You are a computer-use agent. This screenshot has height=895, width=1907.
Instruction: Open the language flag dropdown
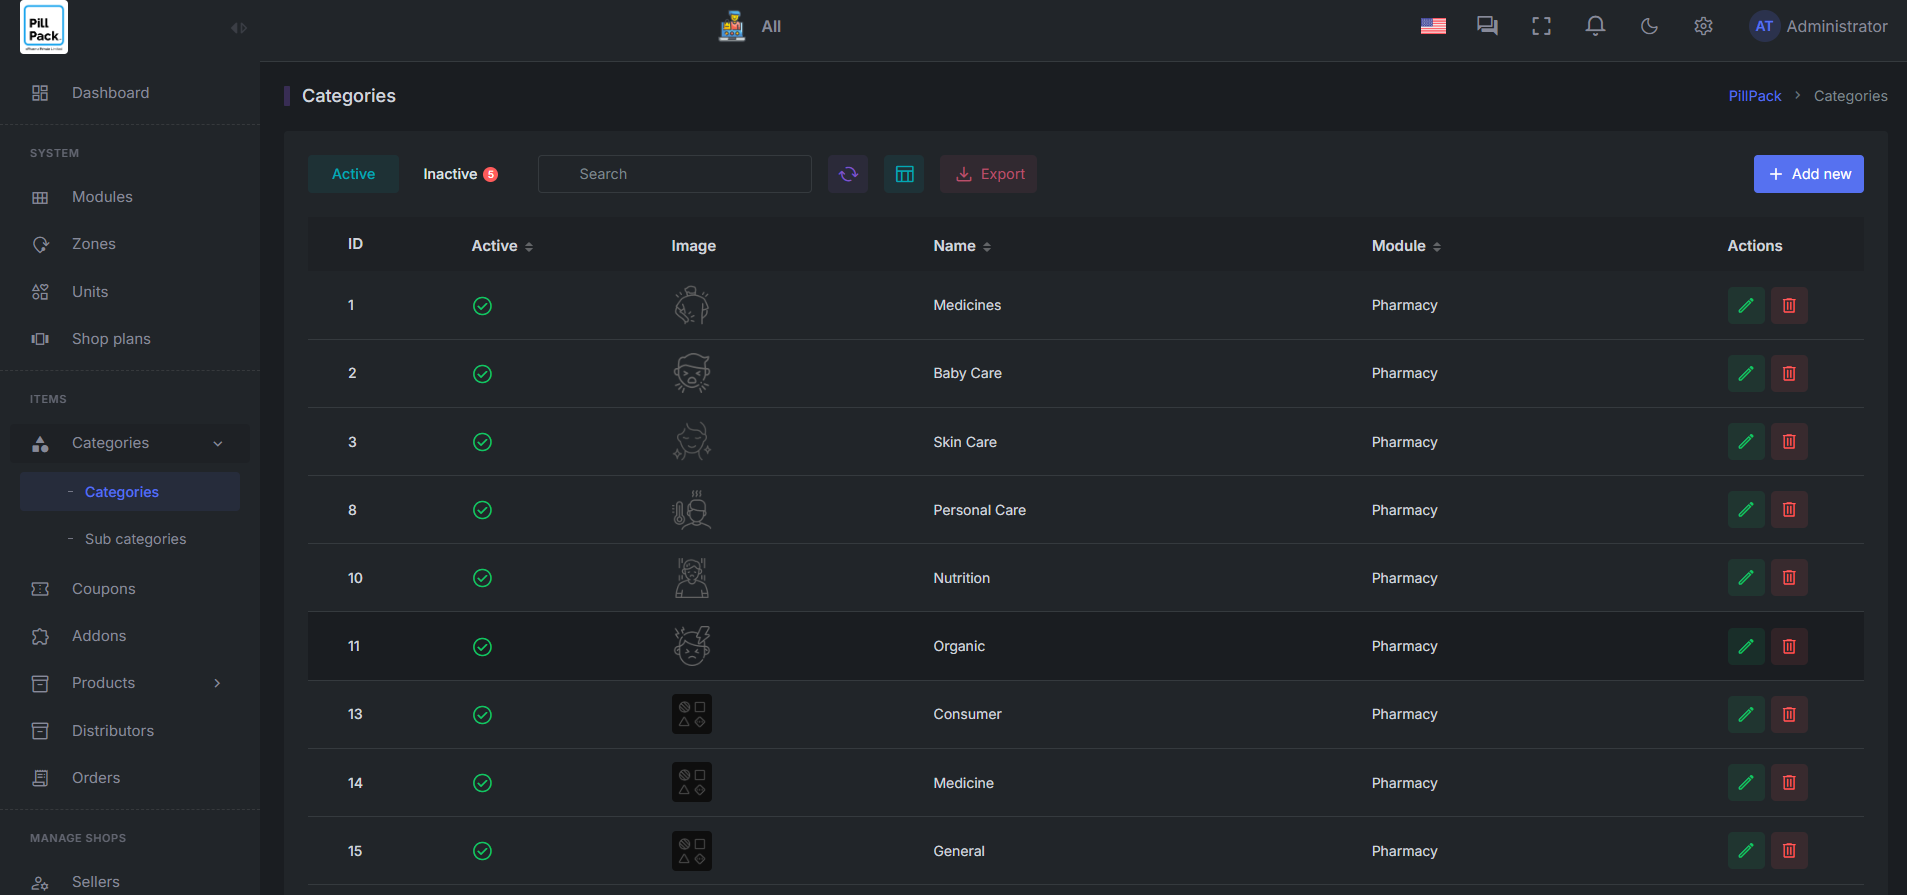coord(1433,27)
